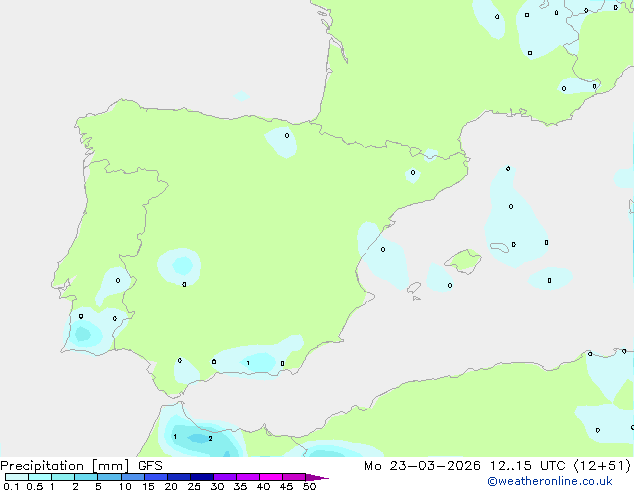Click the date text 'Mo 23-03-2026'
Viewport: 634px width, 490px height.
pos(414,465)
